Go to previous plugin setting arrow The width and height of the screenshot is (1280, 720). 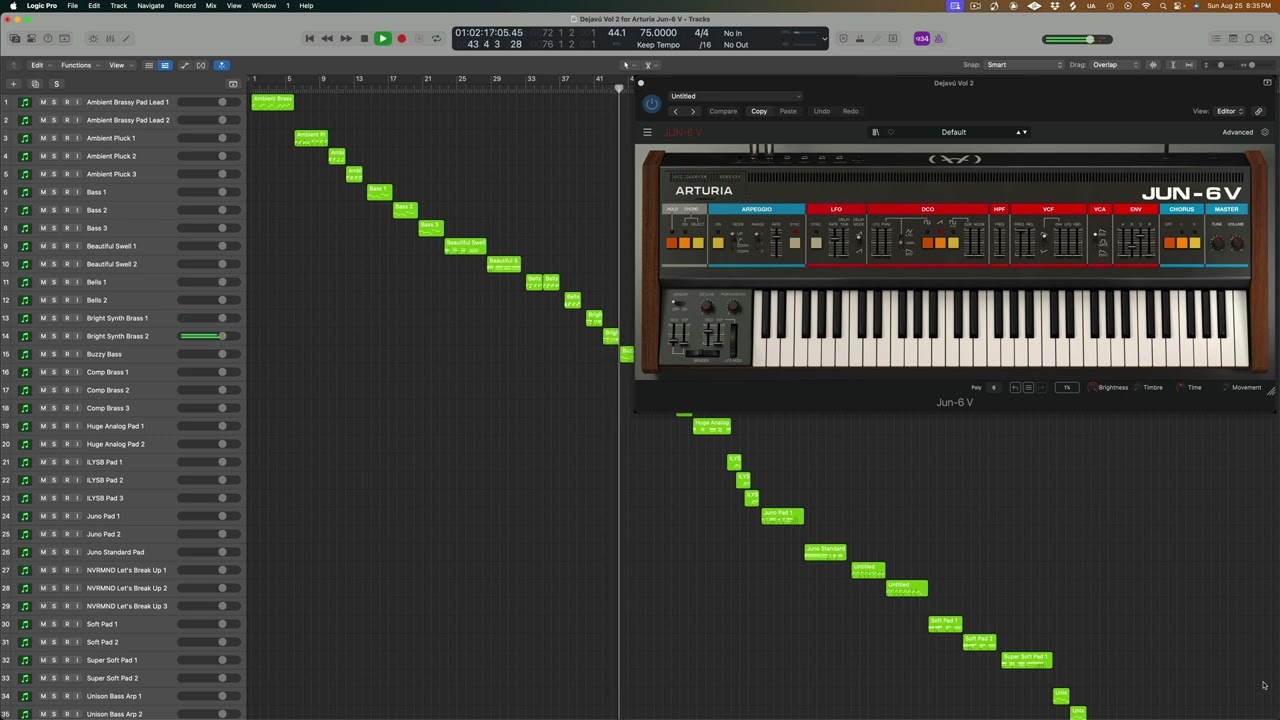[x=676, y=111]
